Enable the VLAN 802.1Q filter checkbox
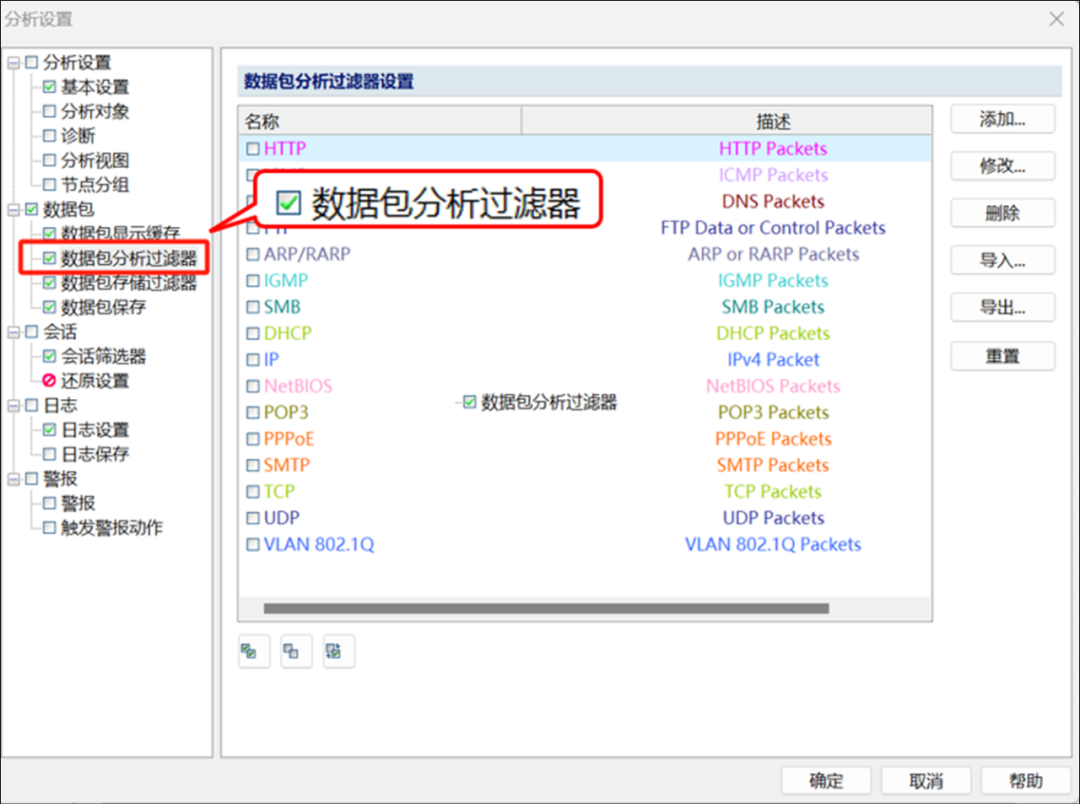Image resolution: width=1080 pixels, height=804 pixels. tap(251, 544)
